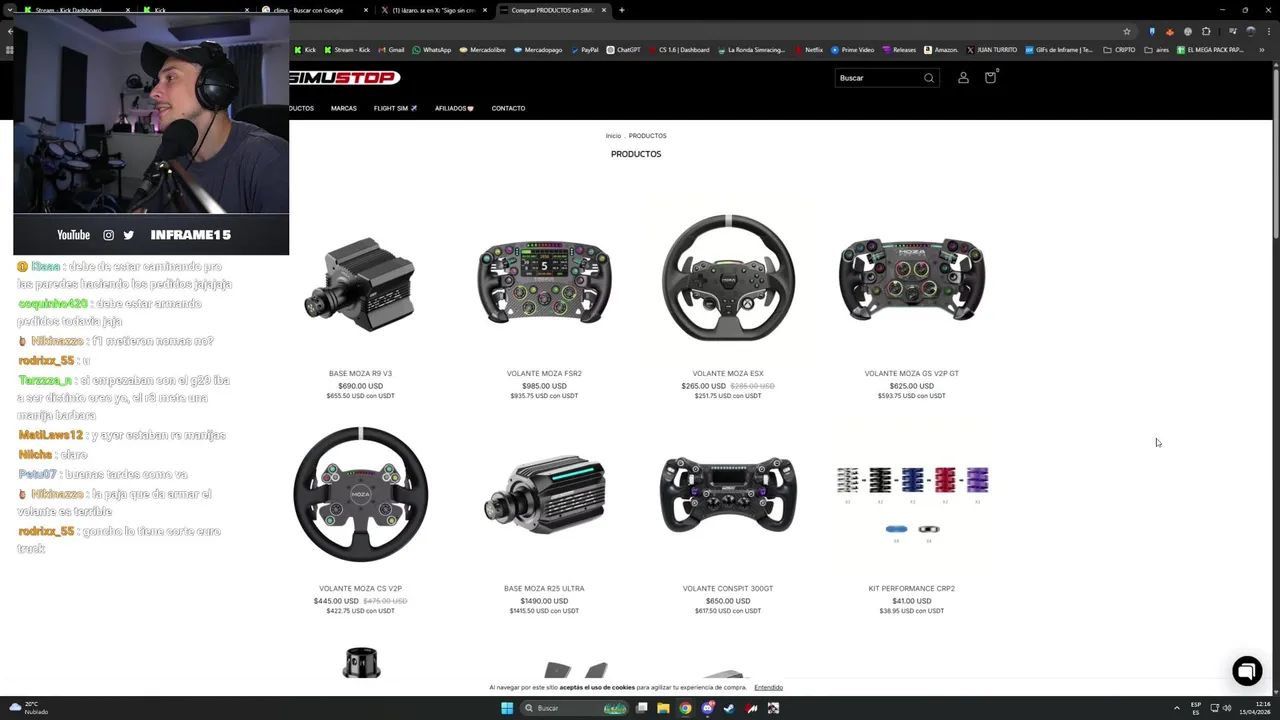Open the VOLANTE MOZA FSR2 product link
The image size is (1280, 720).
coord(544,374)
